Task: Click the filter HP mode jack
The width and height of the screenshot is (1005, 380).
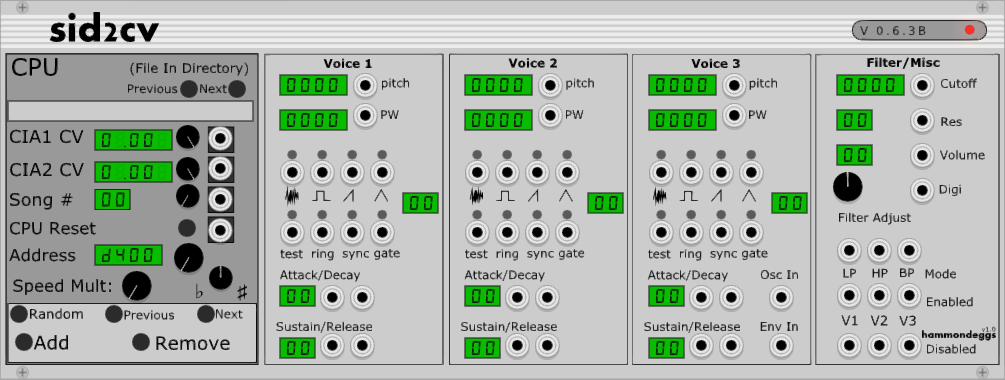Action: coord(879,251)
